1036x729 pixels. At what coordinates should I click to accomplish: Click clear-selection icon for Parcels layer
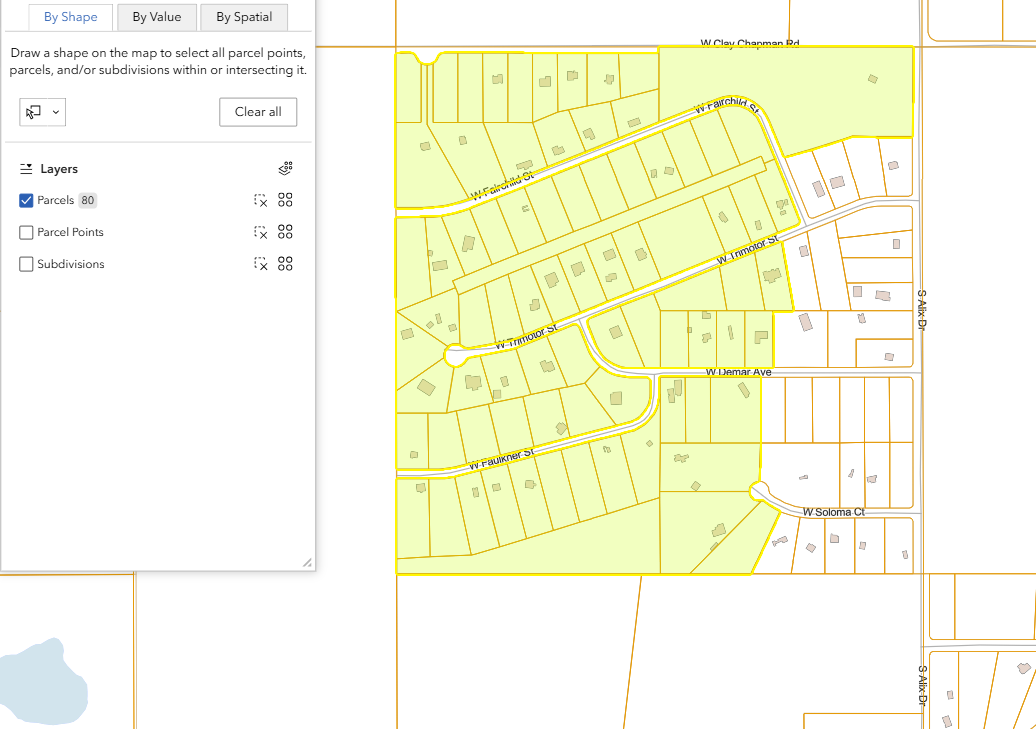click(x=258, y=200)
